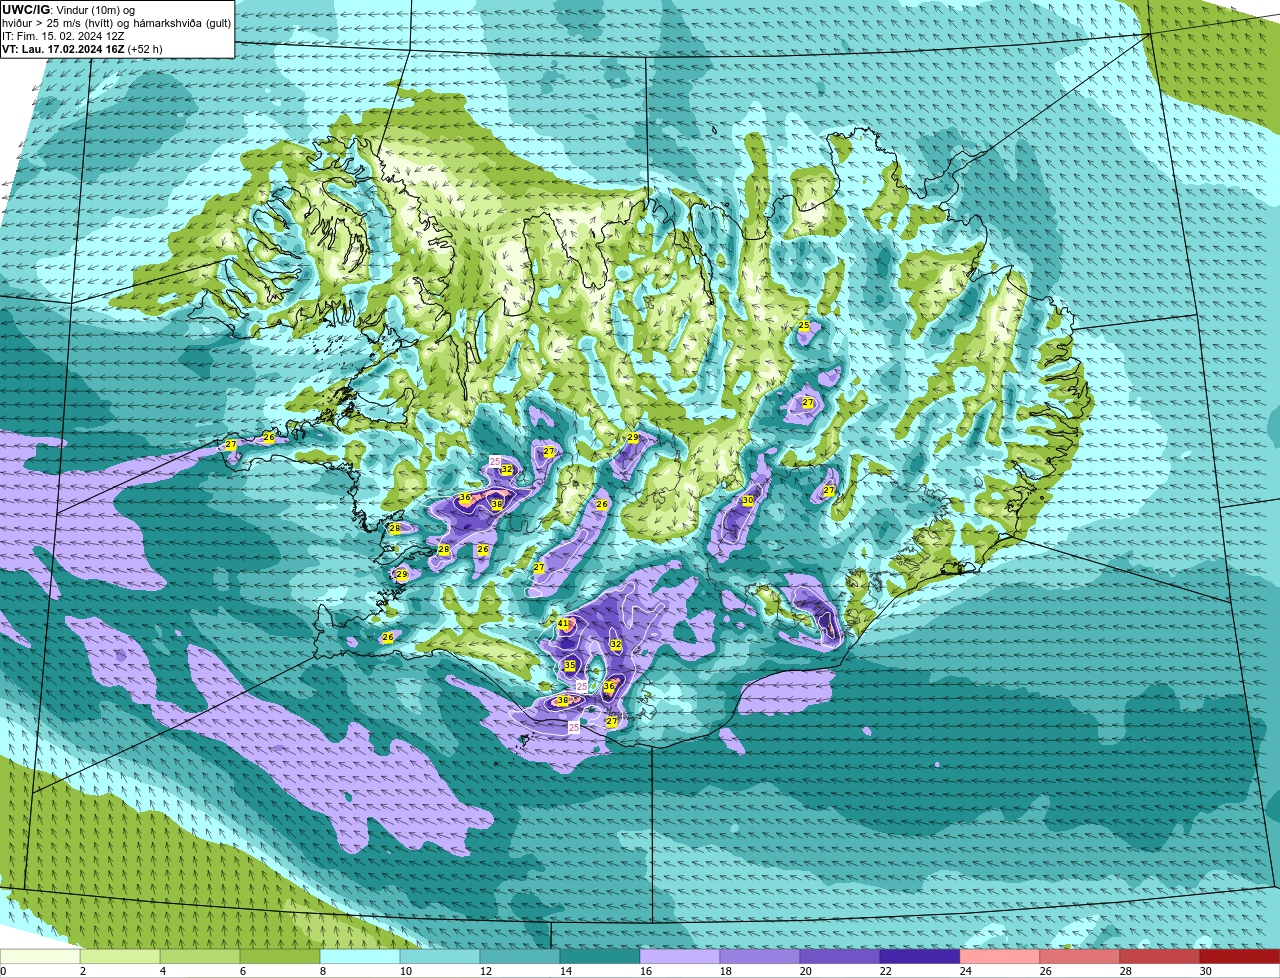The image size is (1280, 978).
Task: Click the legend scale label 24
Action: tap(965, 971)
